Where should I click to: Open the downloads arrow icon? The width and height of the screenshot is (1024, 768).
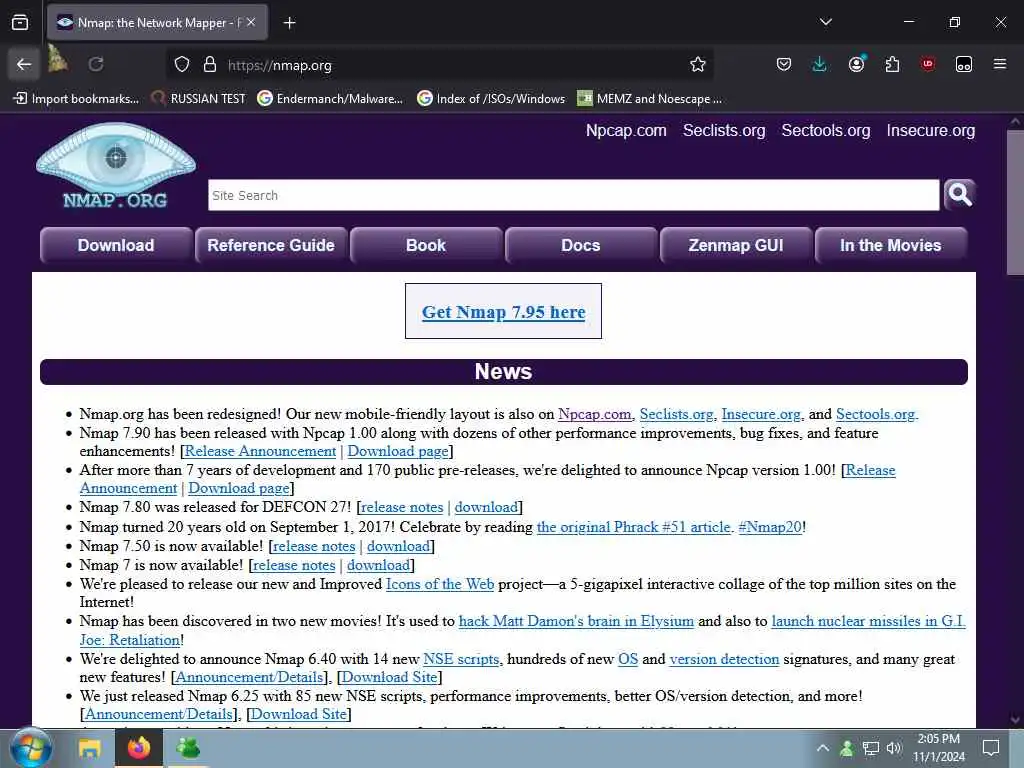(x=820, y=64)
